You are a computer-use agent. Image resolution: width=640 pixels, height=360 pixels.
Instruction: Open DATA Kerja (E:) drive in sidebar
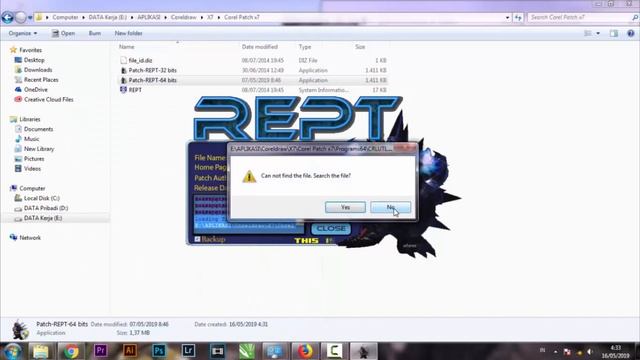coord(43,218)
